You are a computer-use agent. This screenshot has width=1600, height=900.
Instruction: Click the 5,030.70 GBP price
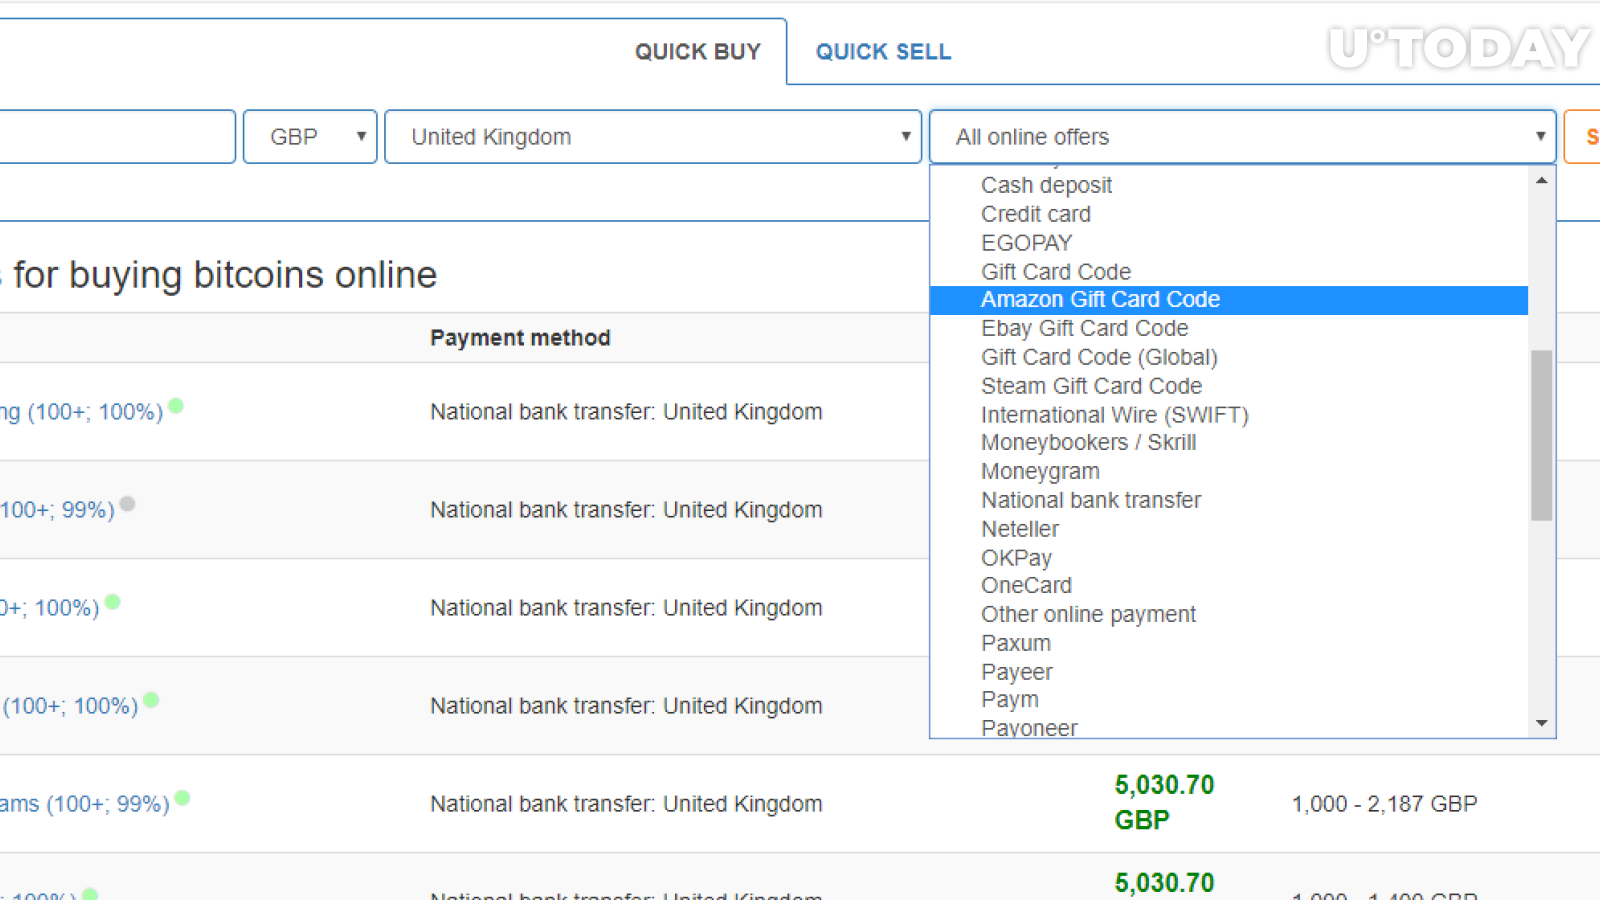point(1164,802)
